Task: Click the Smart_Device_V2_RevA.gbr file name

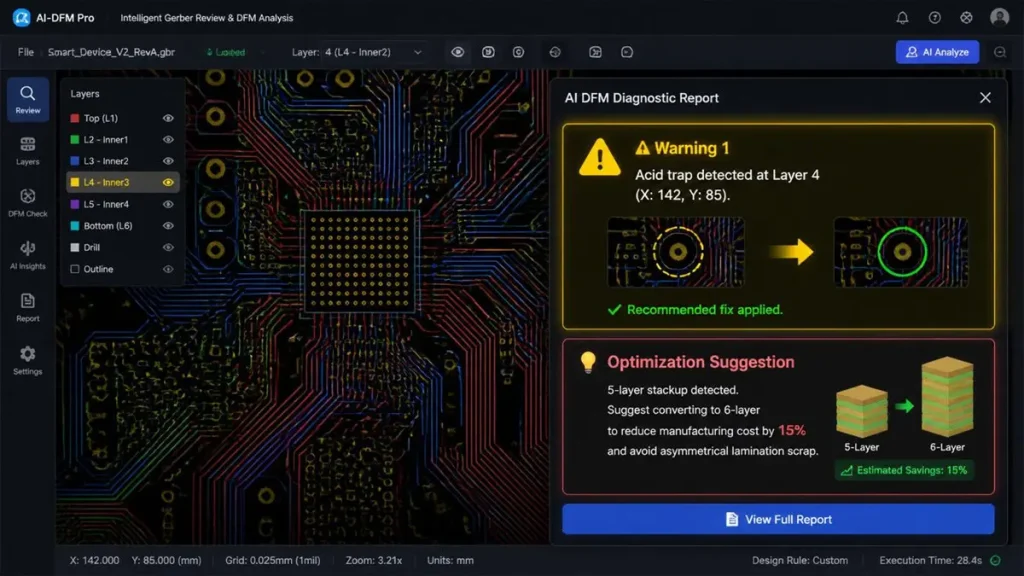Action: tap(111, 52)
